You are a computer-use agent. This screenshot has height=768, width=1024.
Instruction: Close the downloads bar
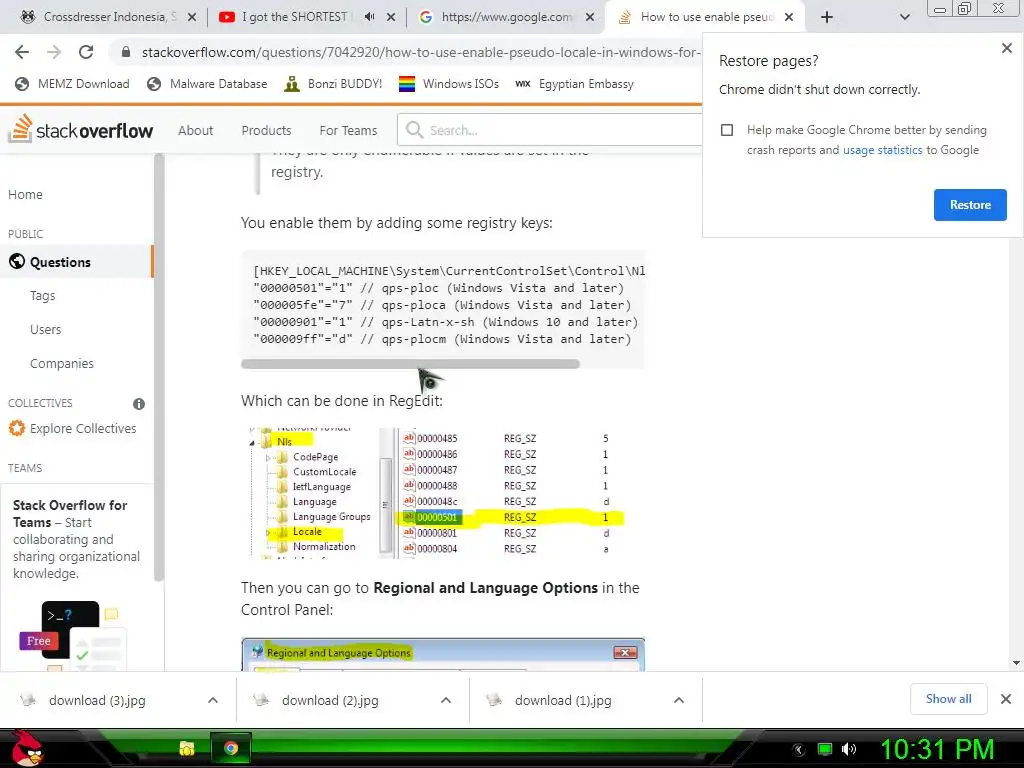1006,699
